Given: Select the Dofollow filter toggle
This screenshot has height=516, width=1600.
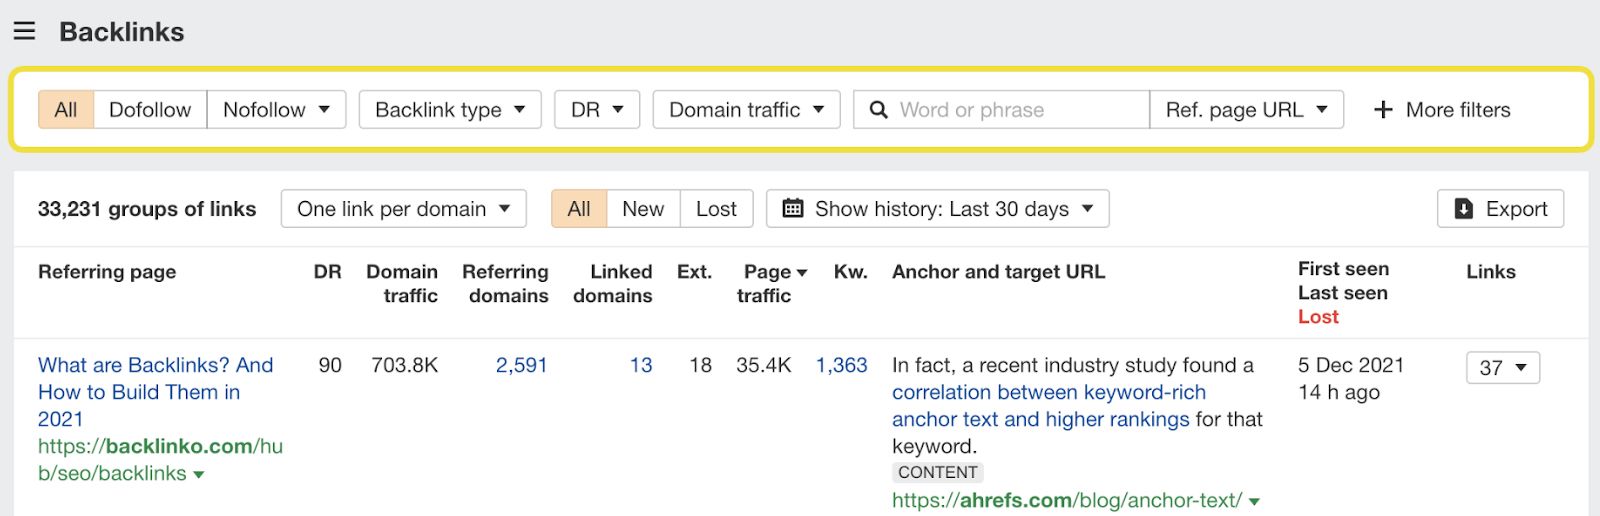Looking at the screenshot, I should point(150,110).
